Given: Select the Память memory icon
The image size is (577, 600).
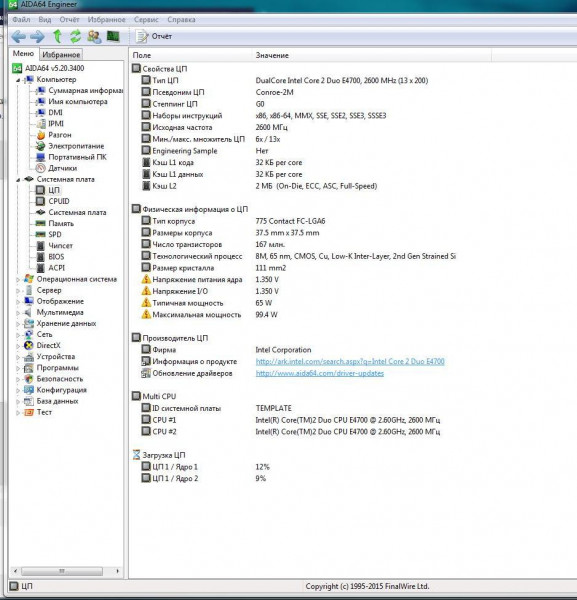Looking at the screenshot, I should (x=41, y=223).
